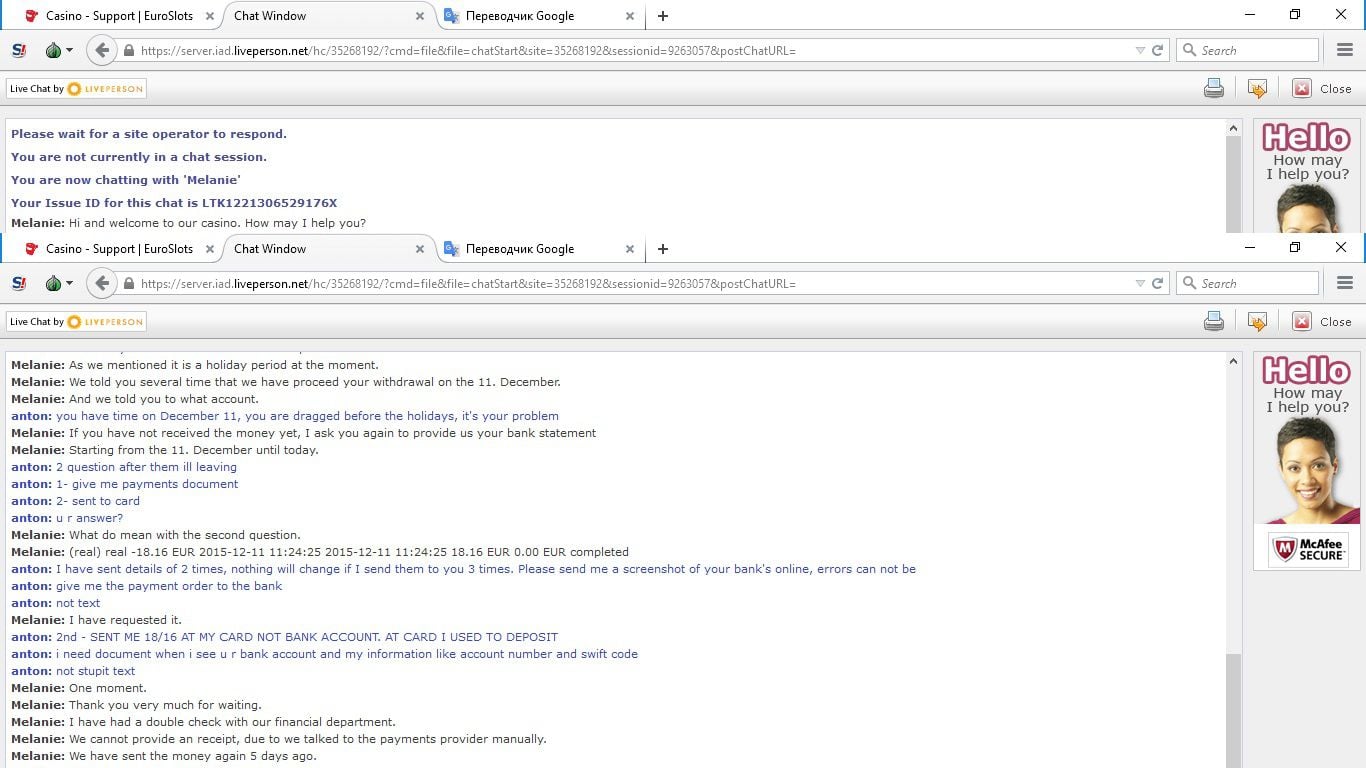1366x768 pixels.
Task: Close the EuroSlots tab in lower window
Action: coord(210,249)
